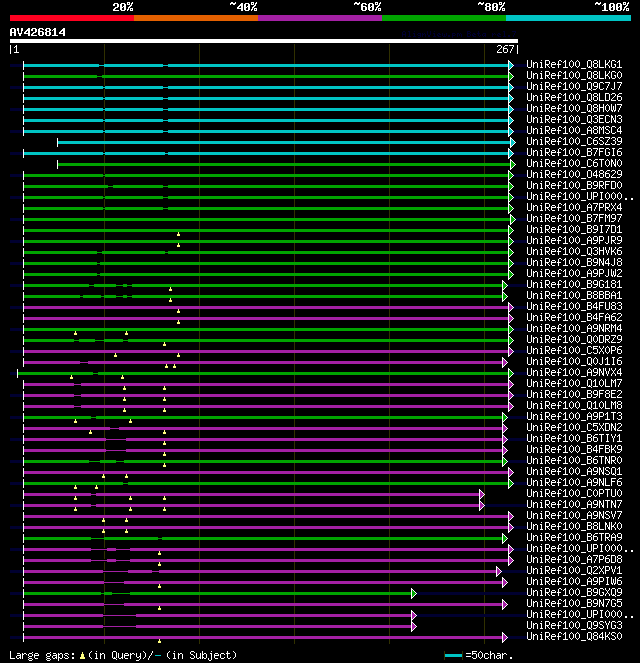Screen dimensions: 640x663
Task: Click the arrowhead ending the C0PTU0 alignment
Action: [x=482, y=494]
